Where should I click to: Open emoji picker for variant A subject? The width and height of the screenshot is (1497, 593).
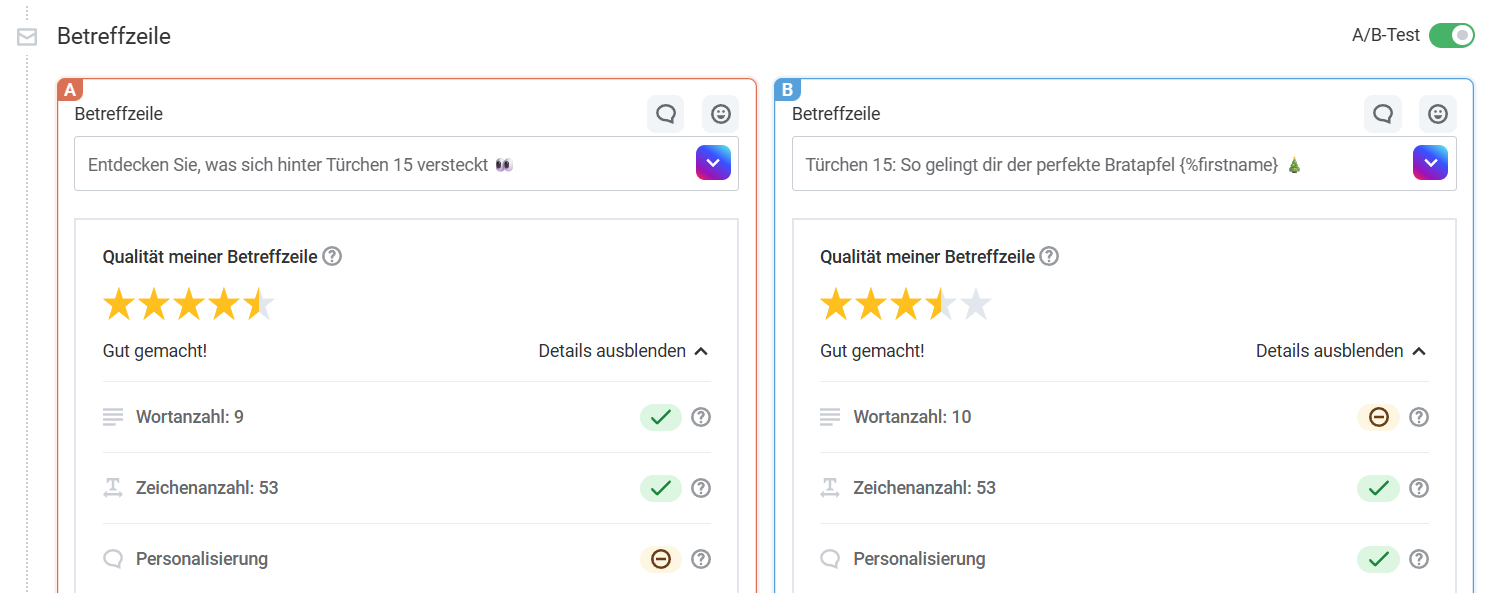[x=720, y=114]
